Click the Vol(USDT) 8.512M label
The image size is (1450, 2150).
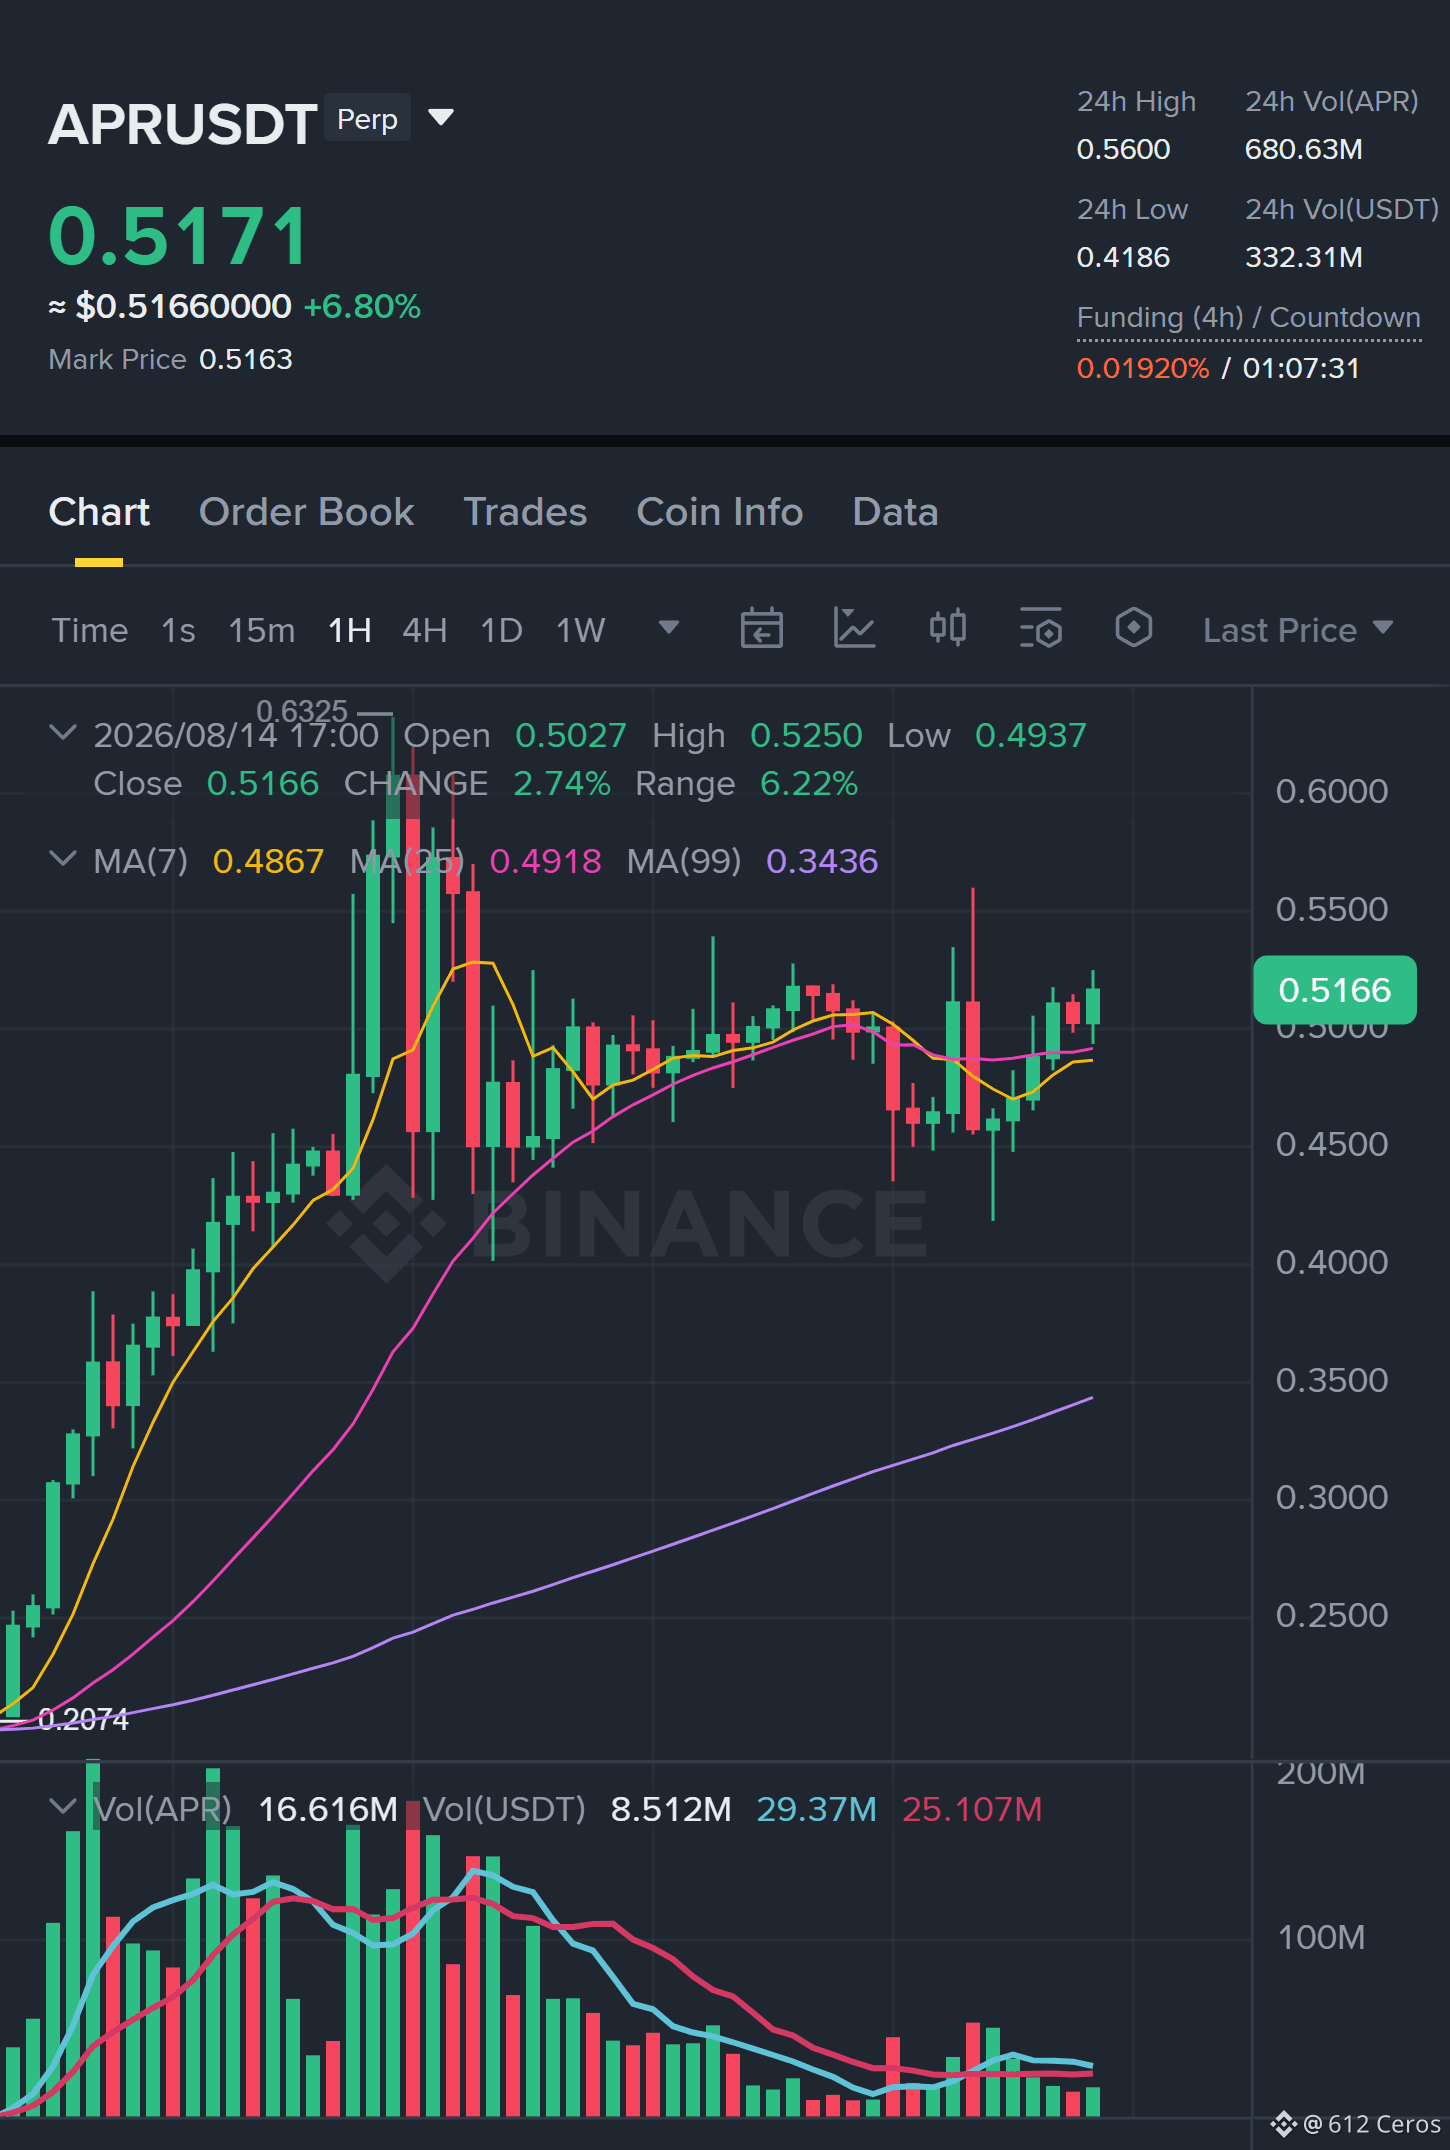point(577,1809)
